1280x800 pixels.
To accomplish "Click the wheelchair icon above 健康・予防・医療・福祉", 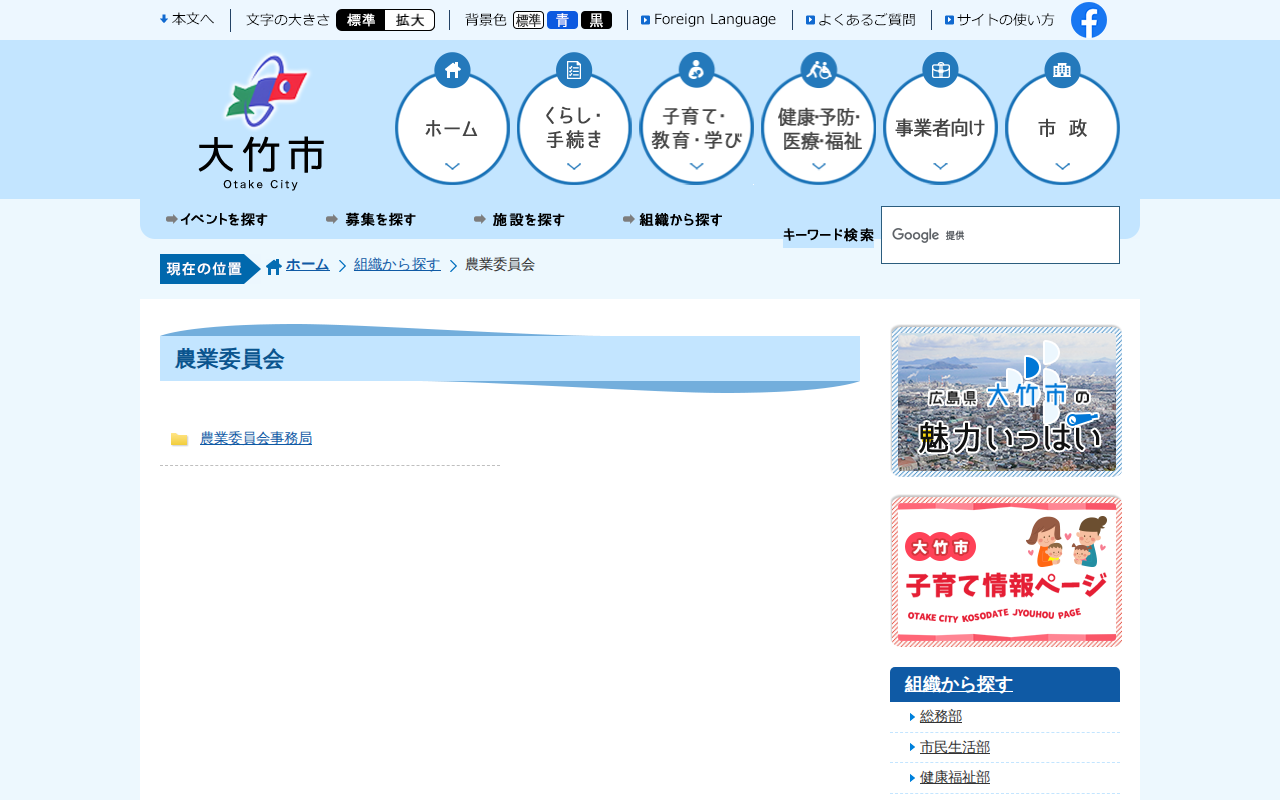I will (x=818, y=70).
